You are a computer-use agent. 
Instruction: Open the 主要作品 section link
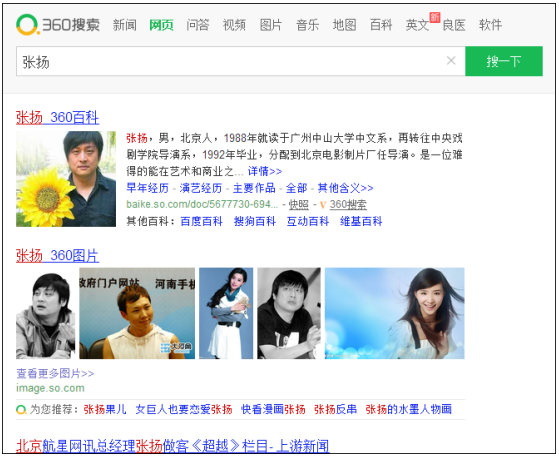(x=254, y=188)
